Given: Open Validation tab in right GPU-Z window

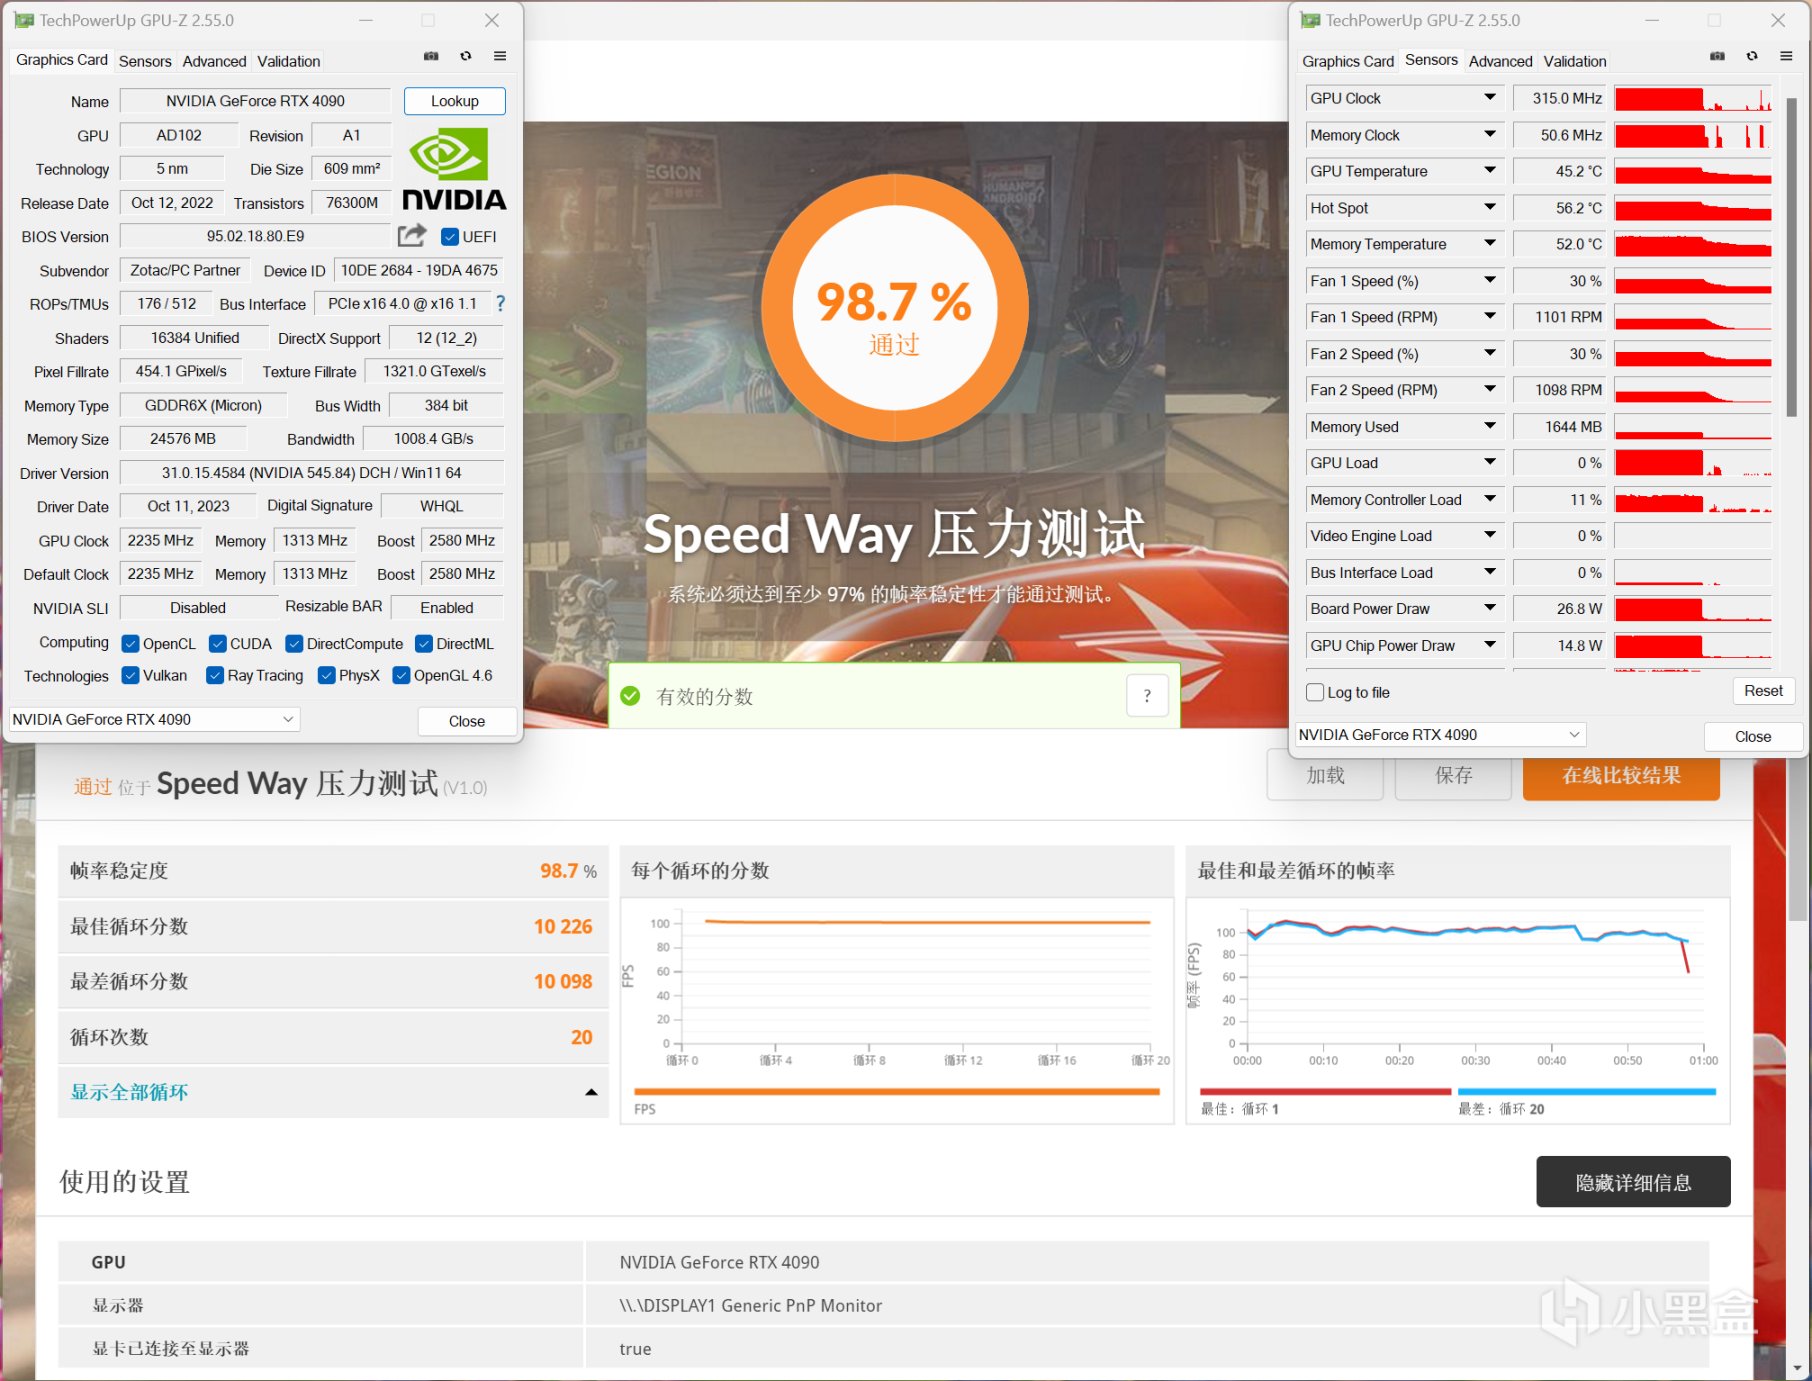Looking at the screenshot, I should tap(1575, 61).
